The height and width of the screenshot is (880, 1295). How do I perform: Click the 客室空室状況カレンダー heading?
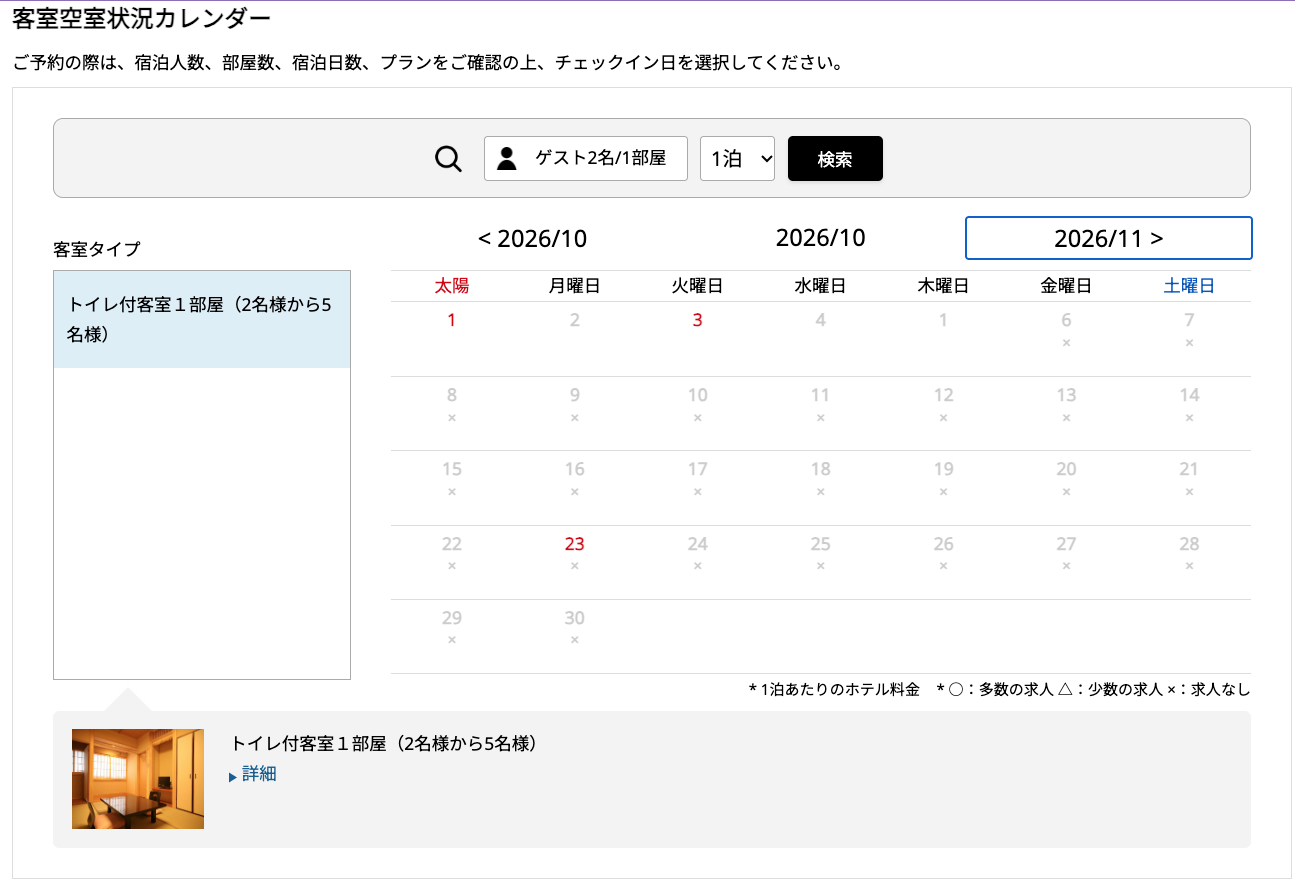[141, 18]
